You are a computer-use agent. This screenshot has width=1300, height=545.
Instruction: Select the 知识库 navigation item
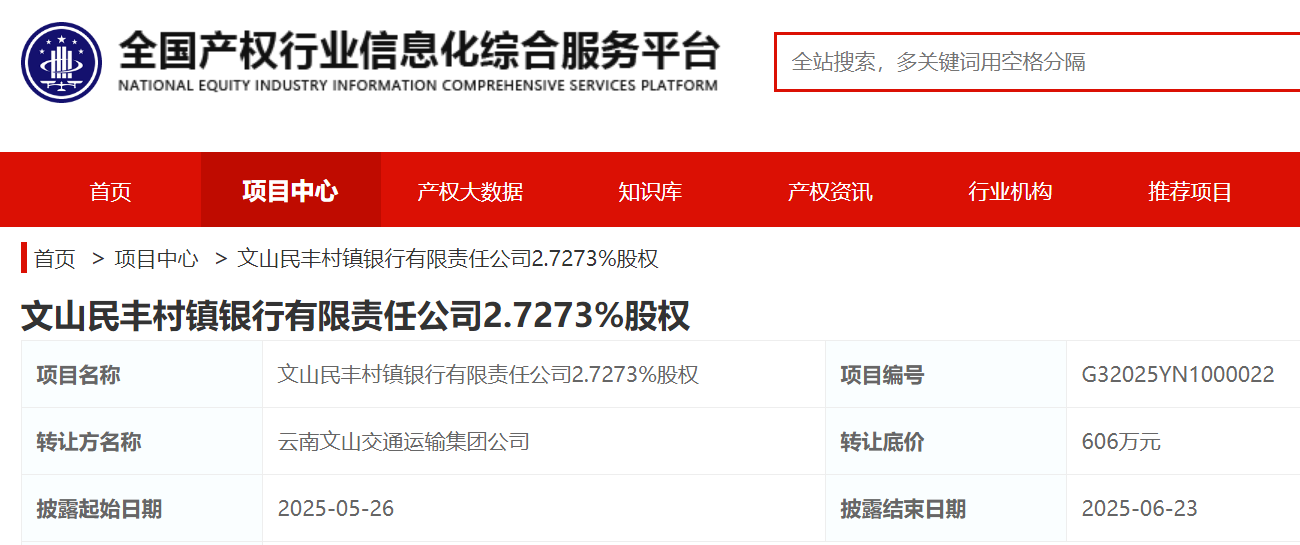(x=650, y=191)
